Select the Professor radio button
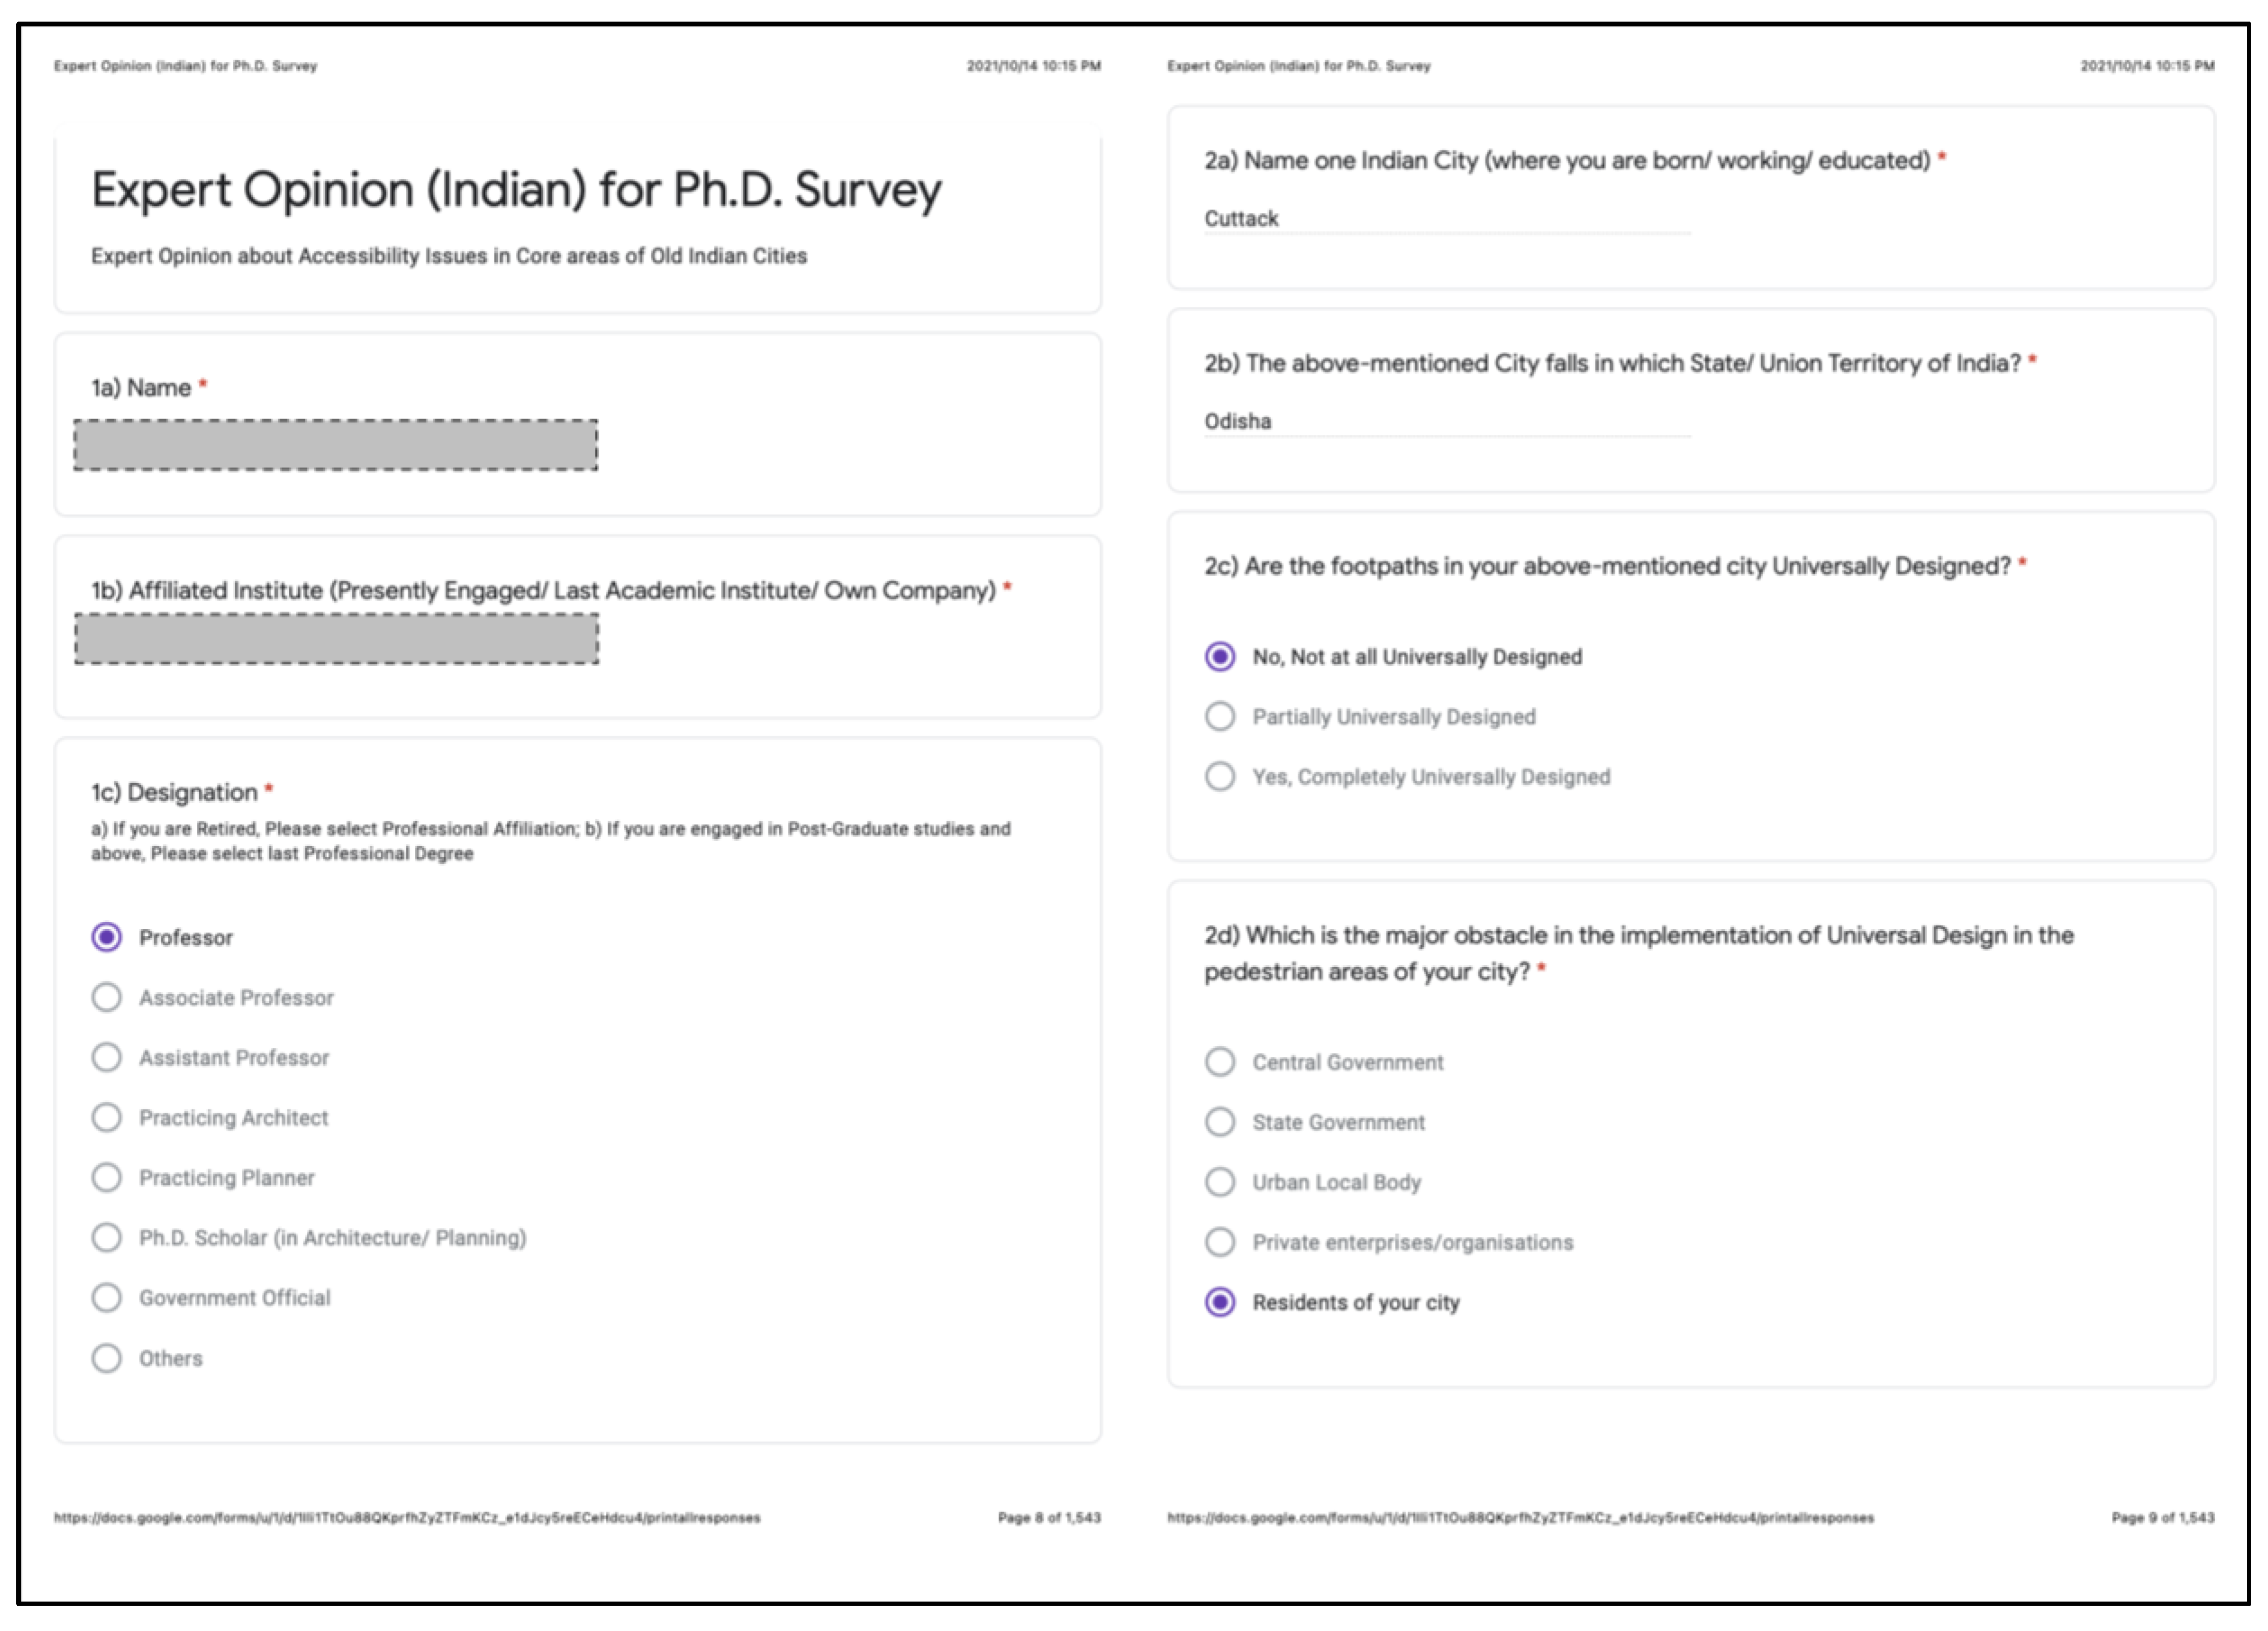The image size is (2268, 1631). coord(107,937)
